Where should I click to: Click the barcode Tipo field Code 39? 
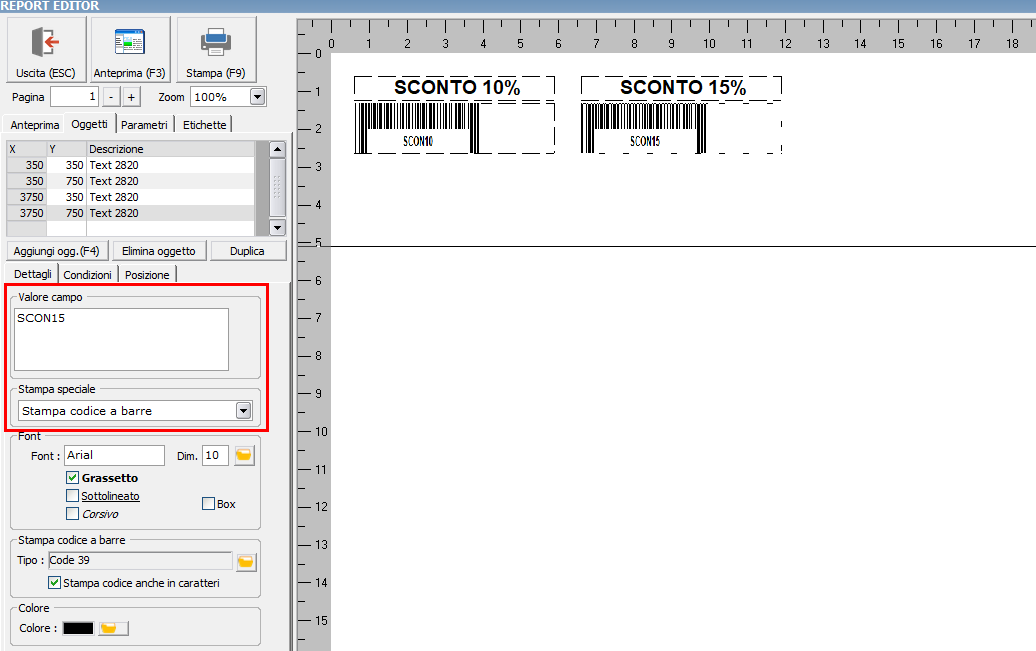point(141,560)
